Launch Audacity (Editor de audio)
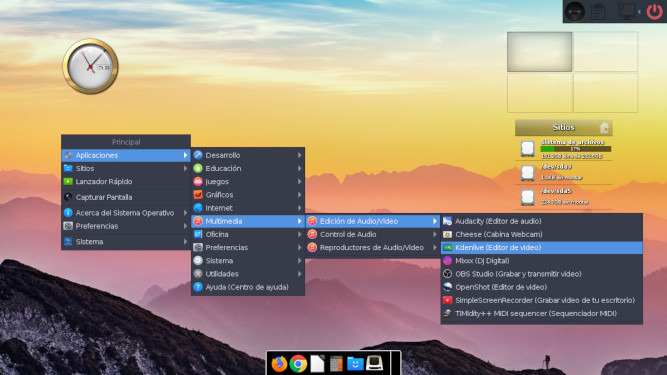Screen dimensions: 667x375 coord(542,221)
